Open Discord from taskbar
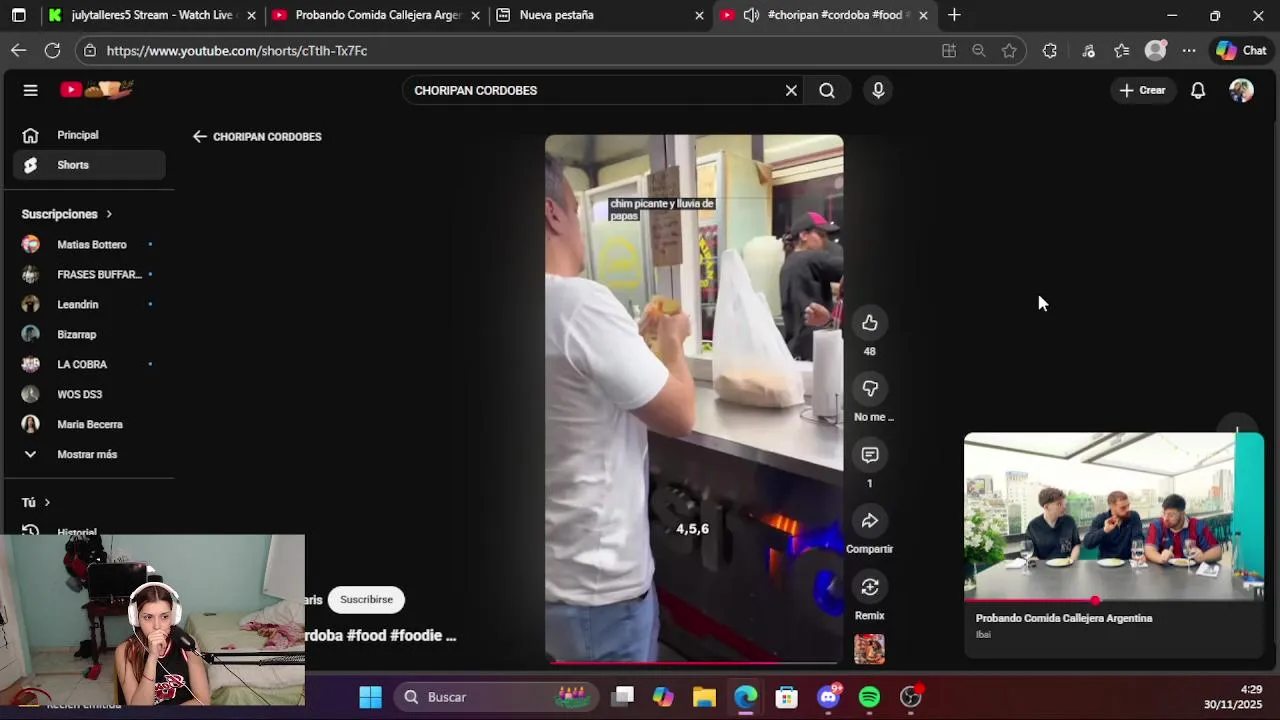Screen dimensions: 1280x720 click(x=828, y=697)
